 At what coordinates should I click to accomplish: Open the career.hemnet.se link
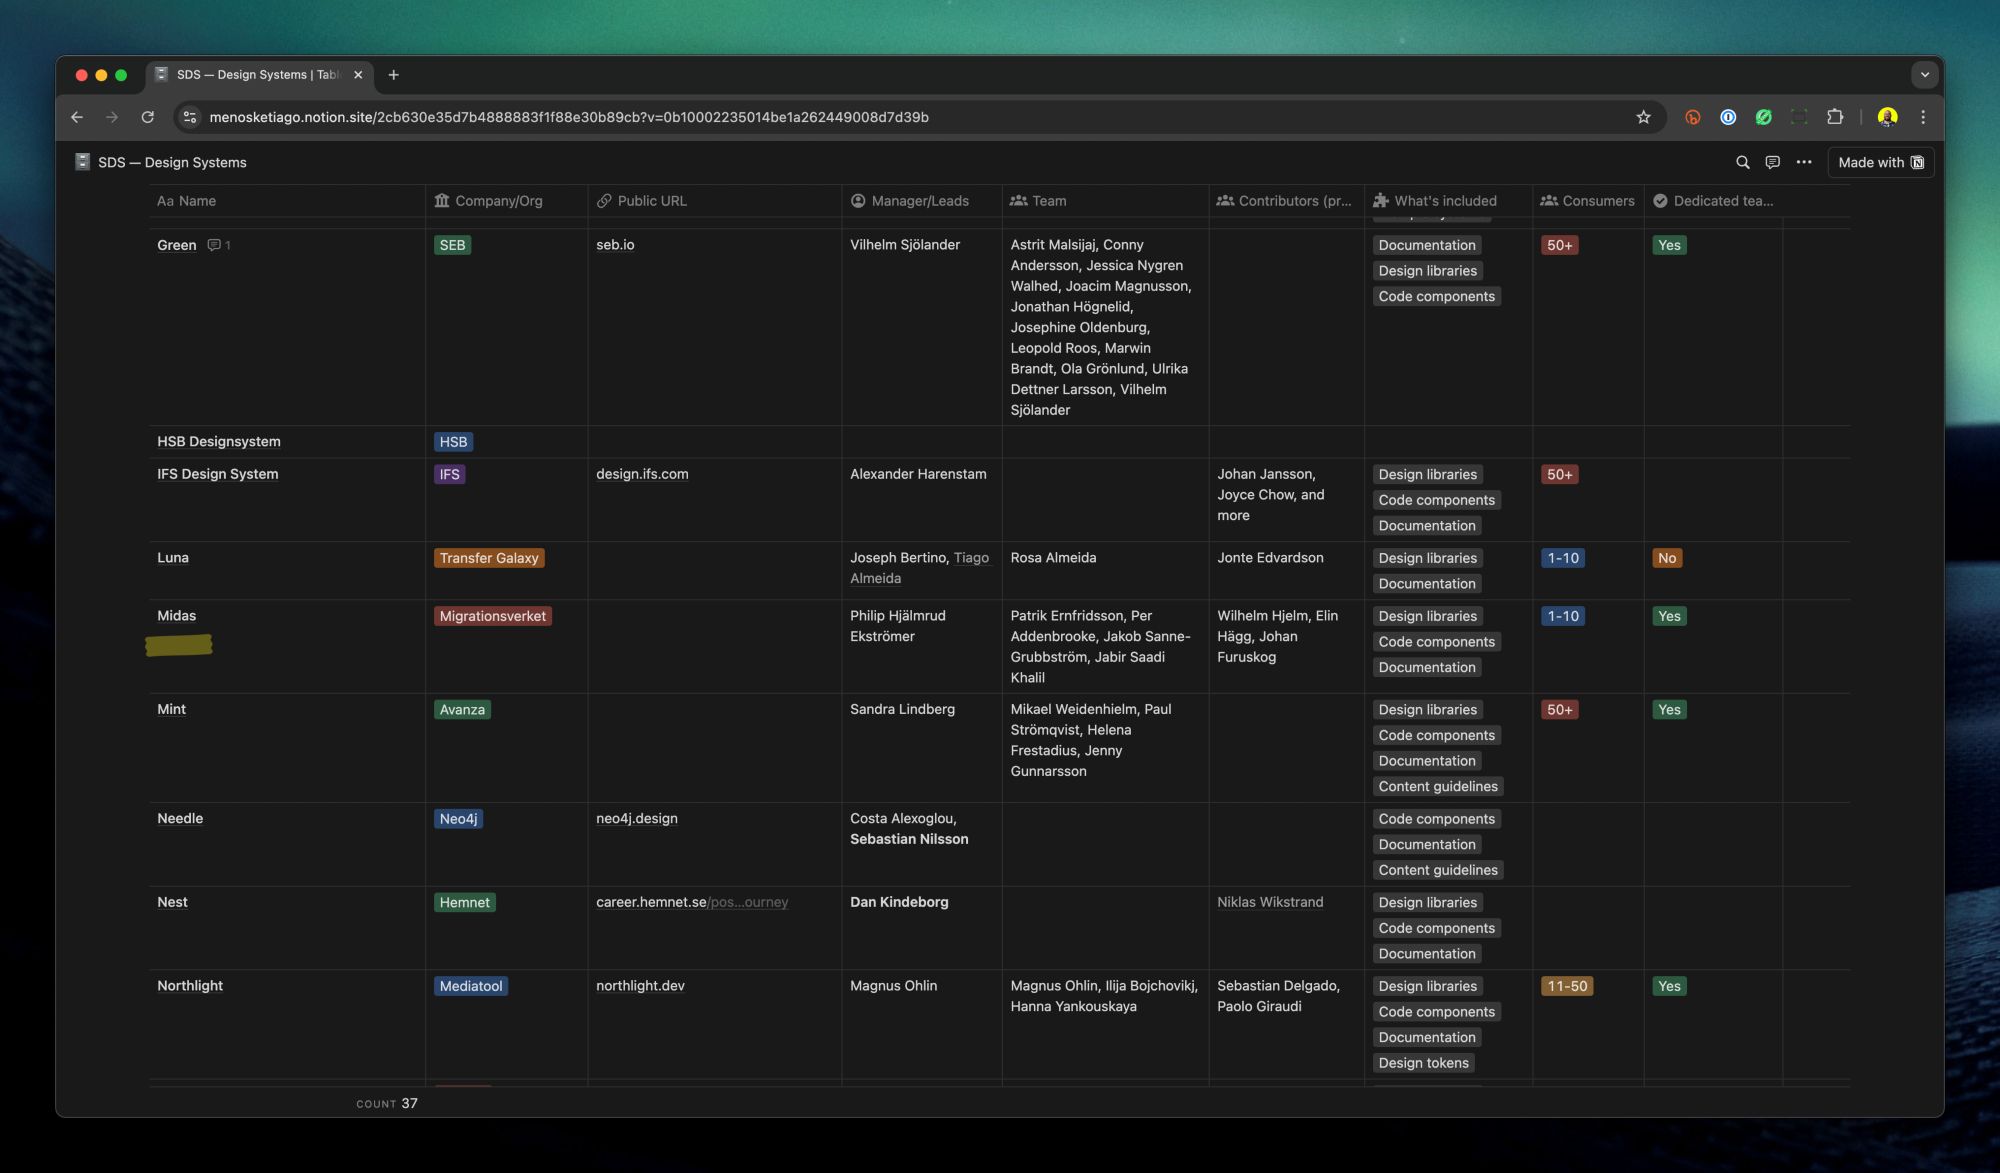[x=692, y=902]
